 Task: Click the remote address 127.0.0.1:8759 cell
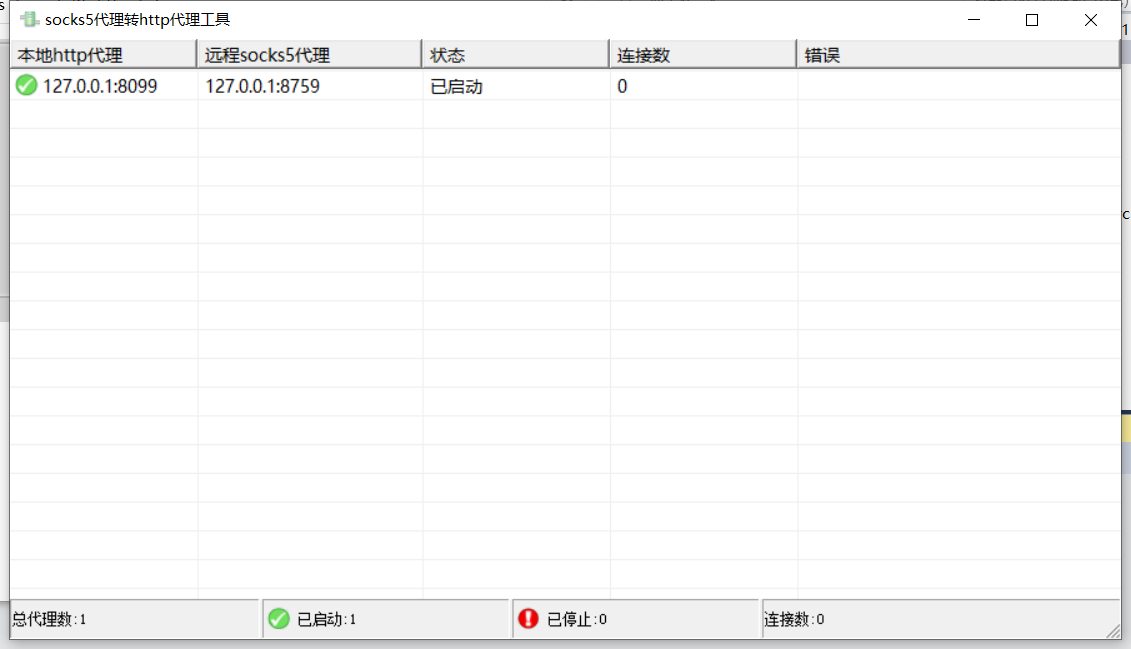[262, 87]
